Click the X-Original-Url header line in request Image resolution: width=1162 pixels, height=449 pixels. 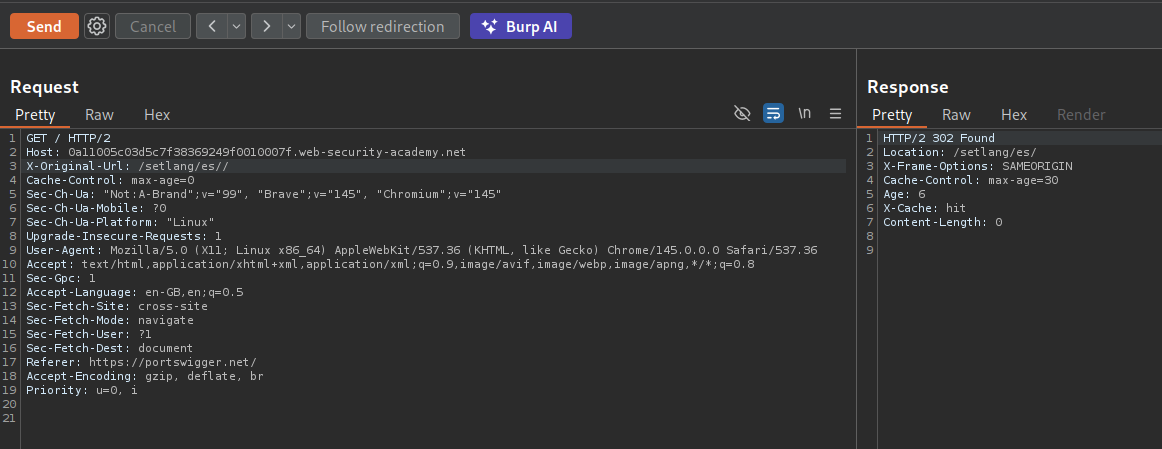point(128,166)
